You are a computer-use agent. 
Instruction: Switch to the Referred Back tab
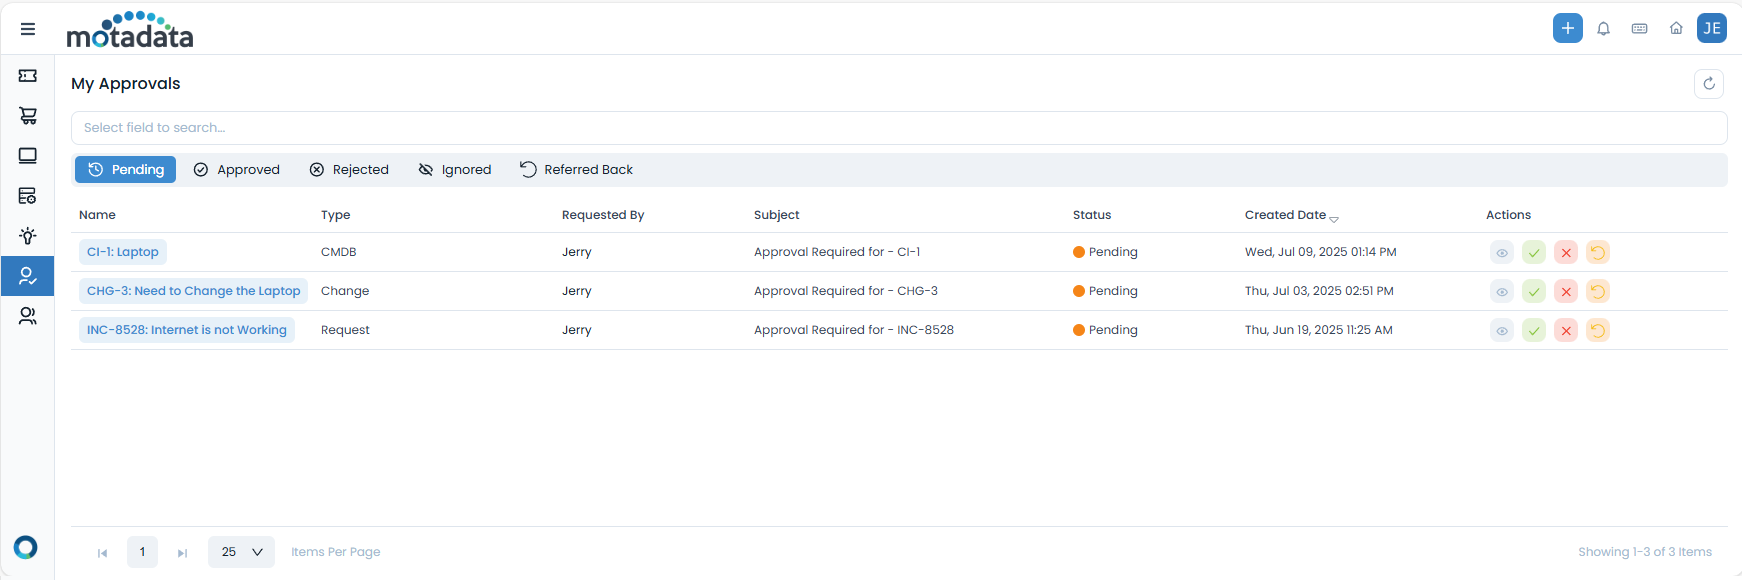pyautogui.click(x=576, y=170)
